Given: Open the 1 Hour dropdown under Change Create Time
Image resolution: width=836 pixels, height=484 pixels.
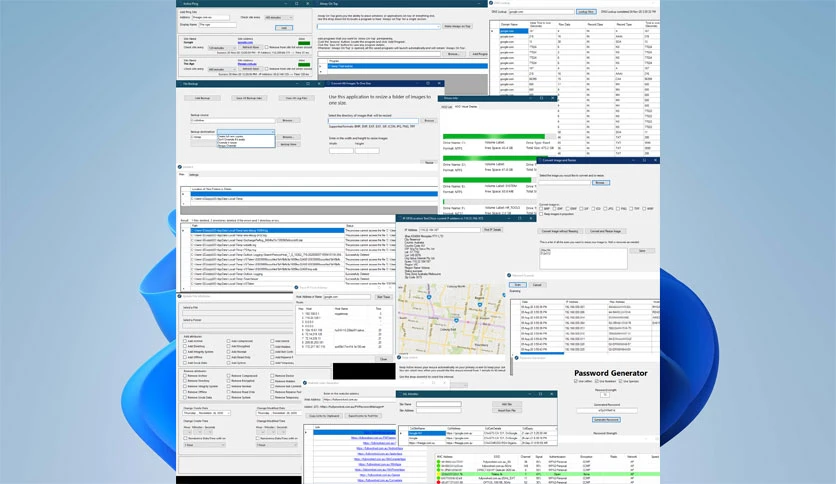Looking at the screenshot, I should coord(204,445).
